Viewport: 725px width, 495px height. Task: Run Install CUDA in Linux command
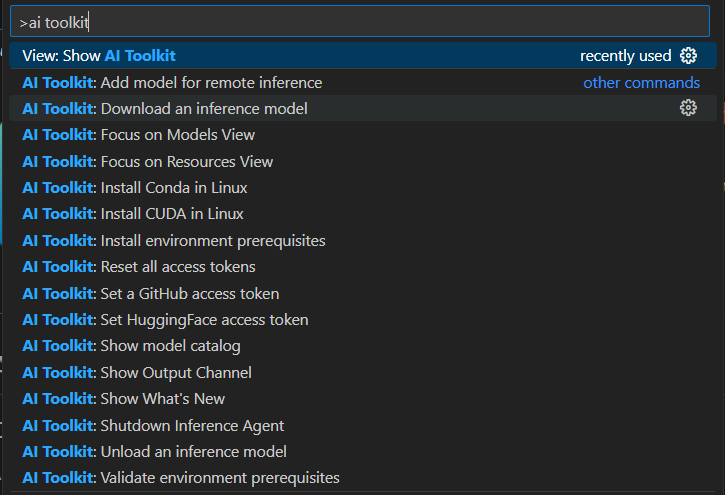tap(363, 214)
